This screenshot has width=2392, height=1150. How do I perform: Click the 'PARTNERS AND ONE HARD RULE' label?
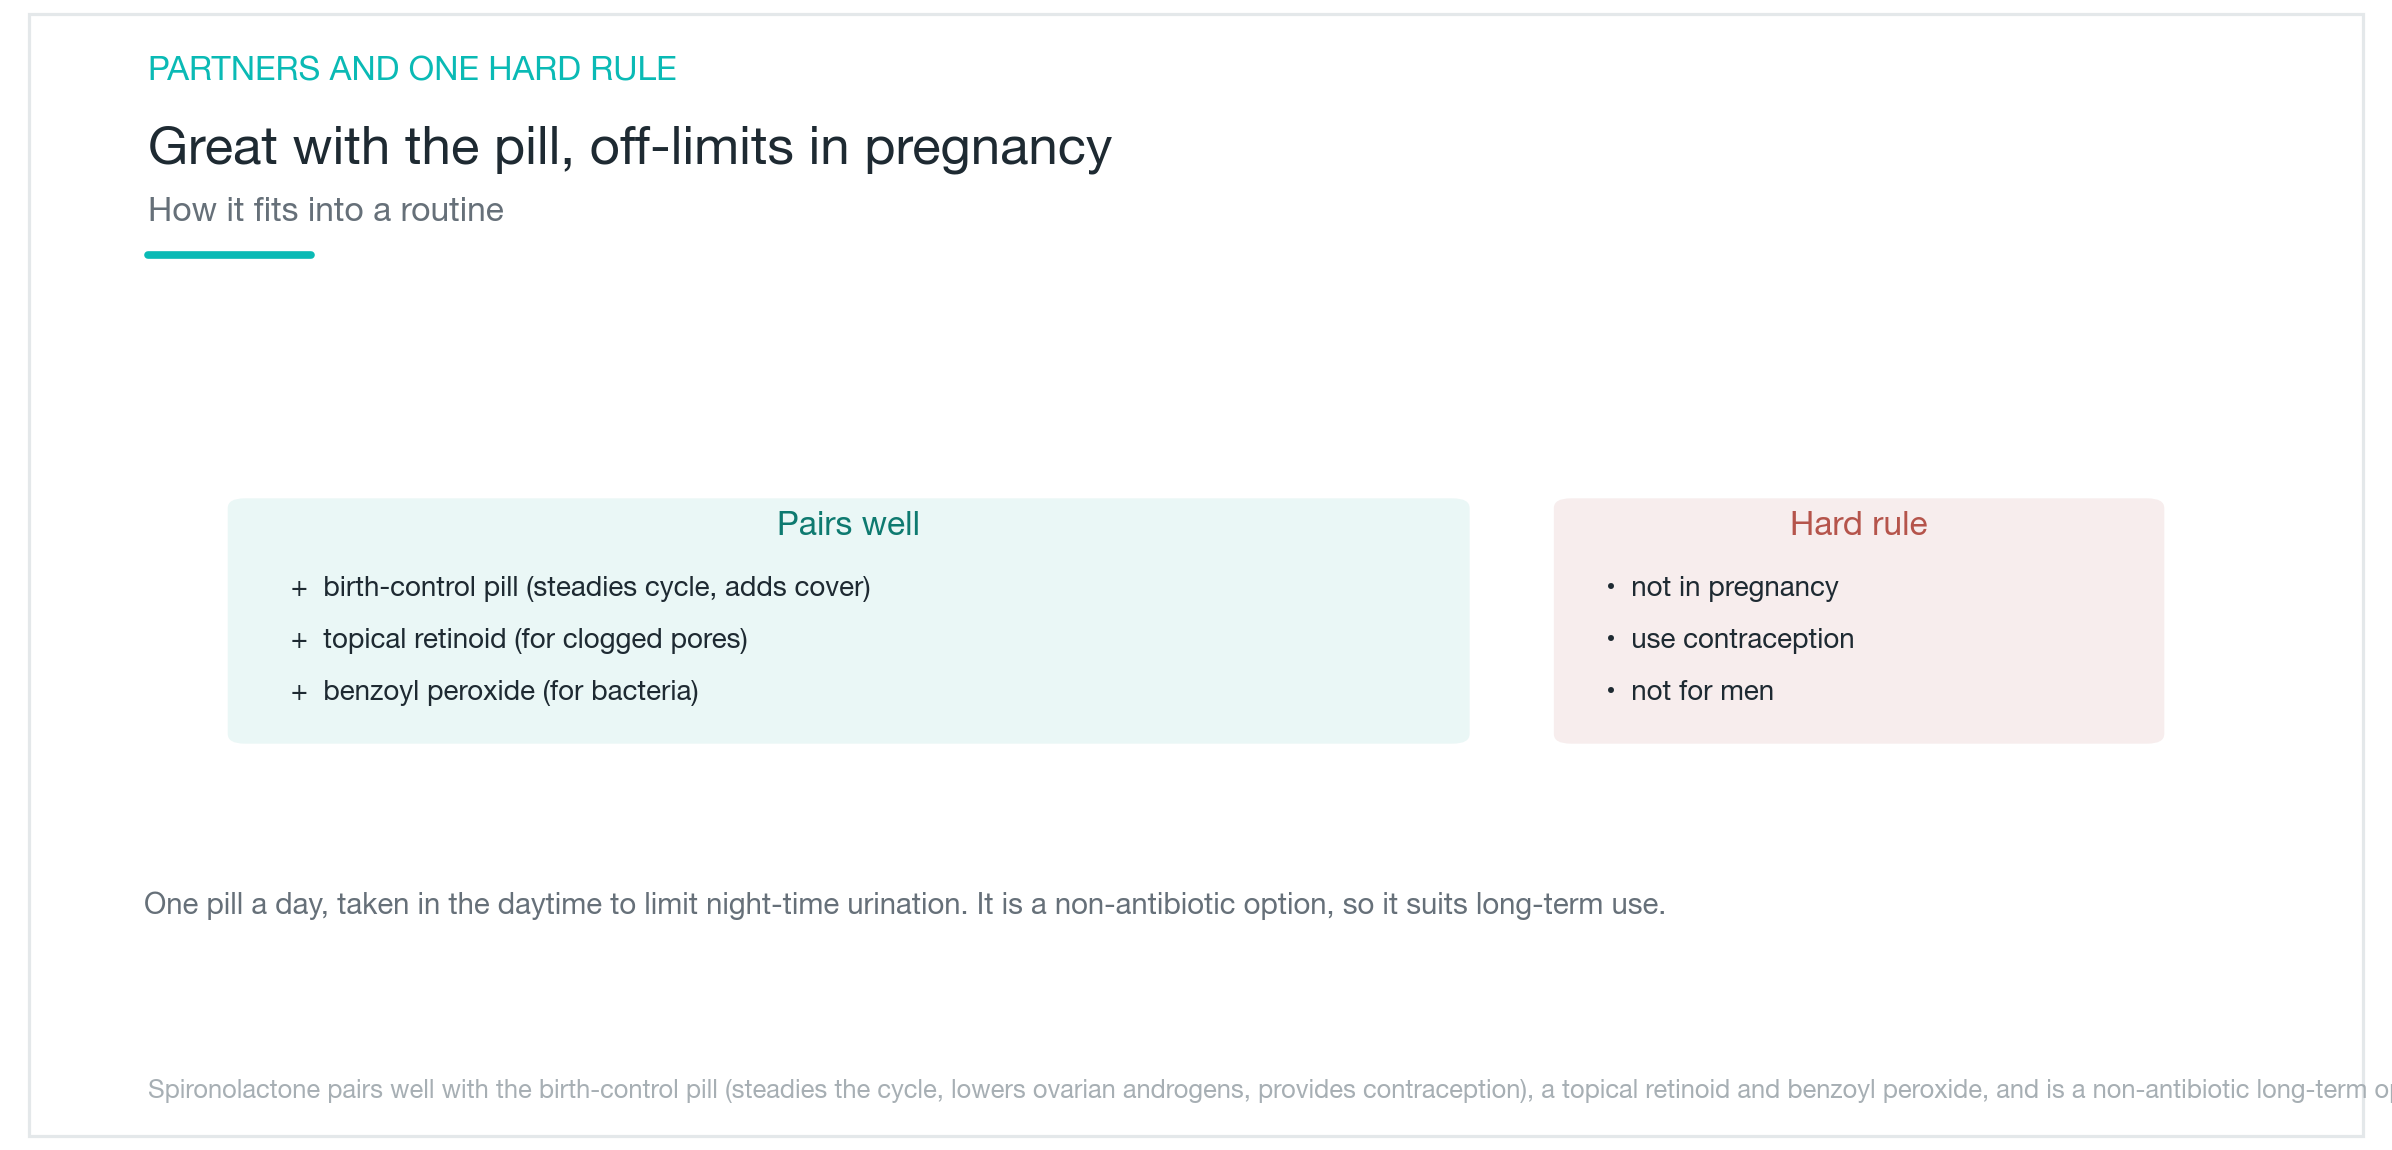click(412, 69)
